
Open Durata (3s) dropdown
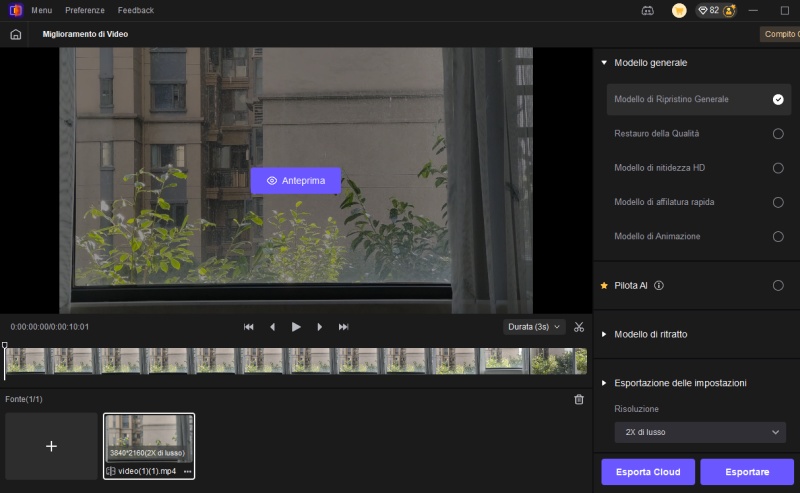point(534,327)
